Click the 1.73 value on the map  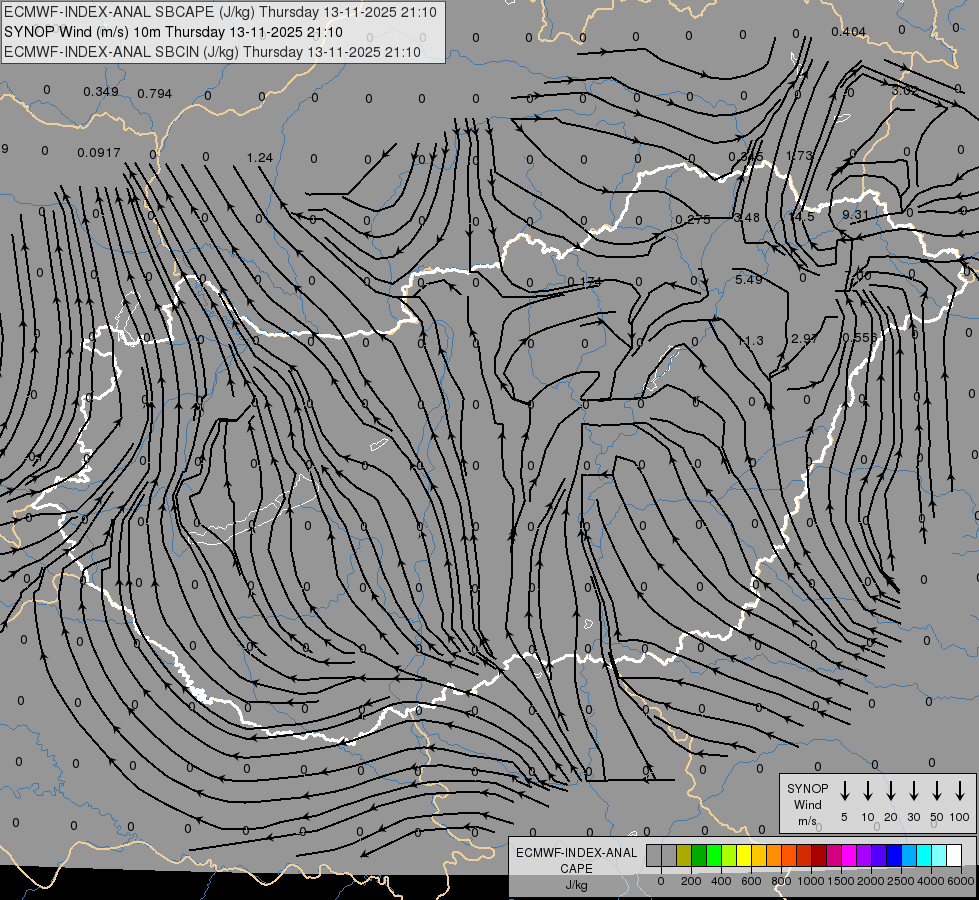click(799, 156)
